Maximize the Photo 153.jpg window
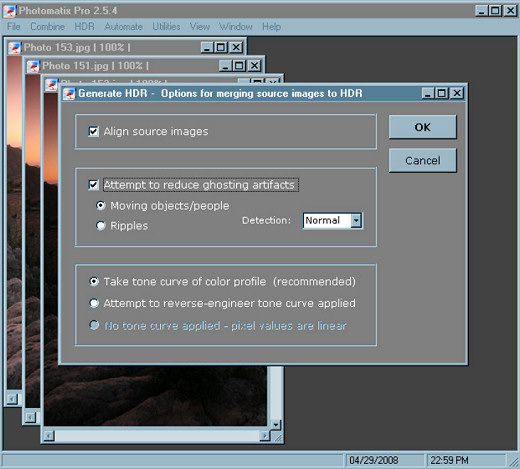Image resolution: width=520 pixels, height=469 pixels. click(221, 47)
